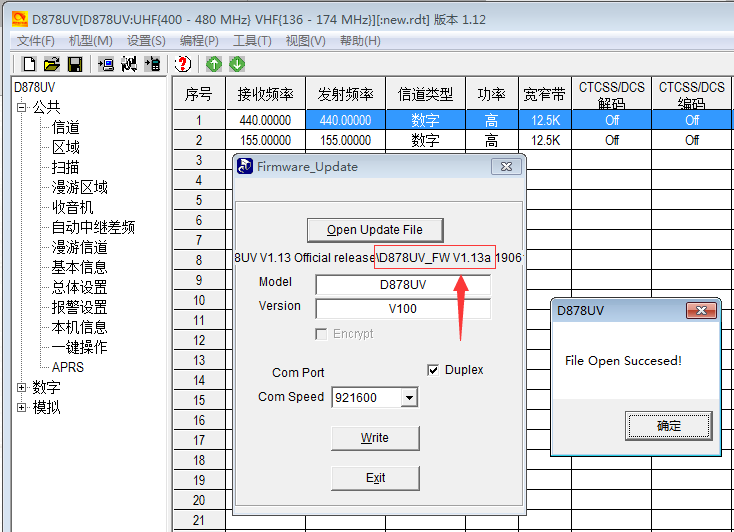The width and height of the screenshot is (734, 532).
Task: Click the green down arrow icon
Action: 237,64
